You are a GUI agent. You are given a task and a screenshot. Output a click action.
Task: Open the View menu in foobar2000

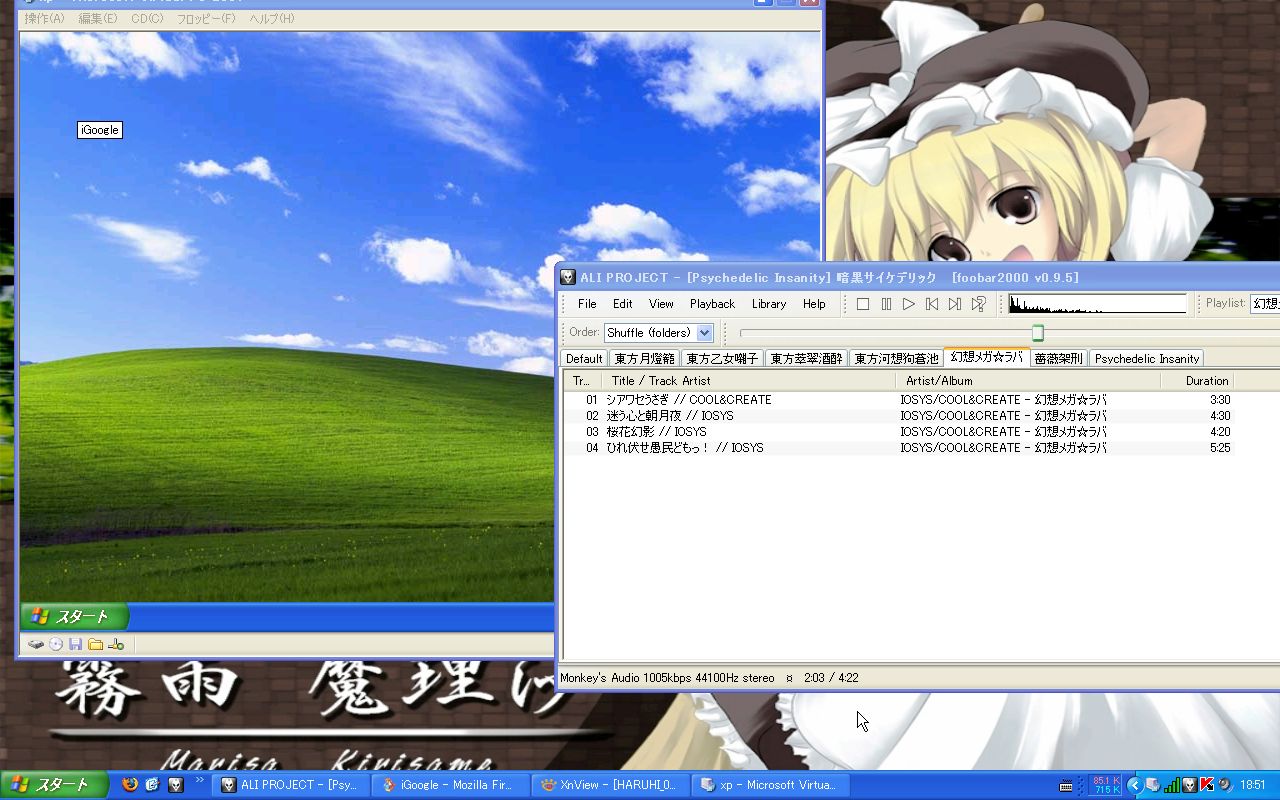[x=661, y=304]
